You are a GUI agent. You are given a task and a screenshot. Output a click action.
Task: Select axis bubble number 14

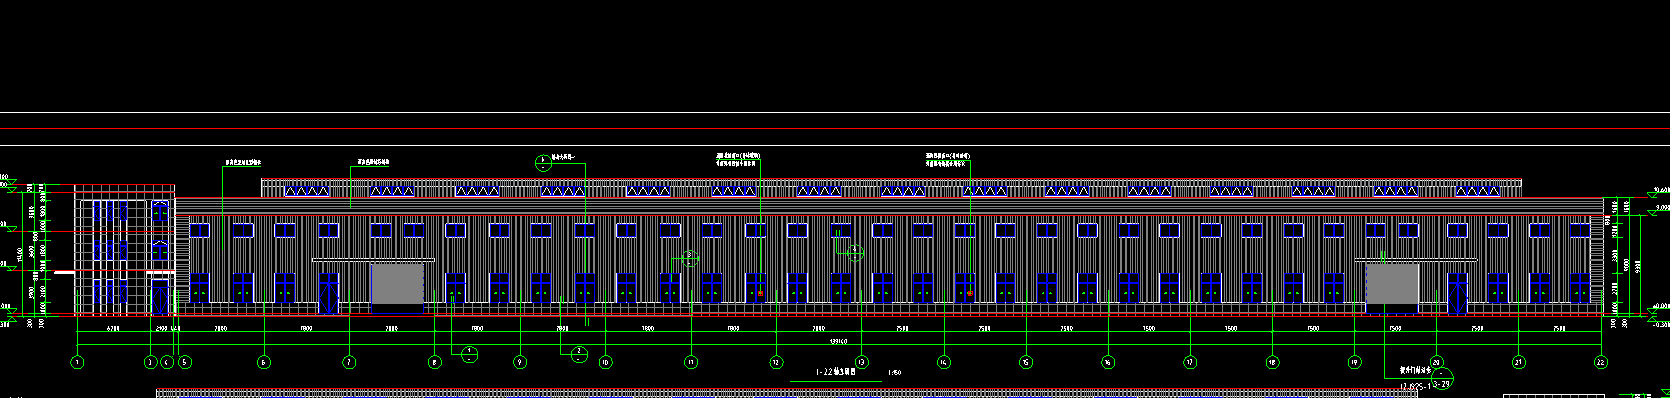click(x=944, y=362)
